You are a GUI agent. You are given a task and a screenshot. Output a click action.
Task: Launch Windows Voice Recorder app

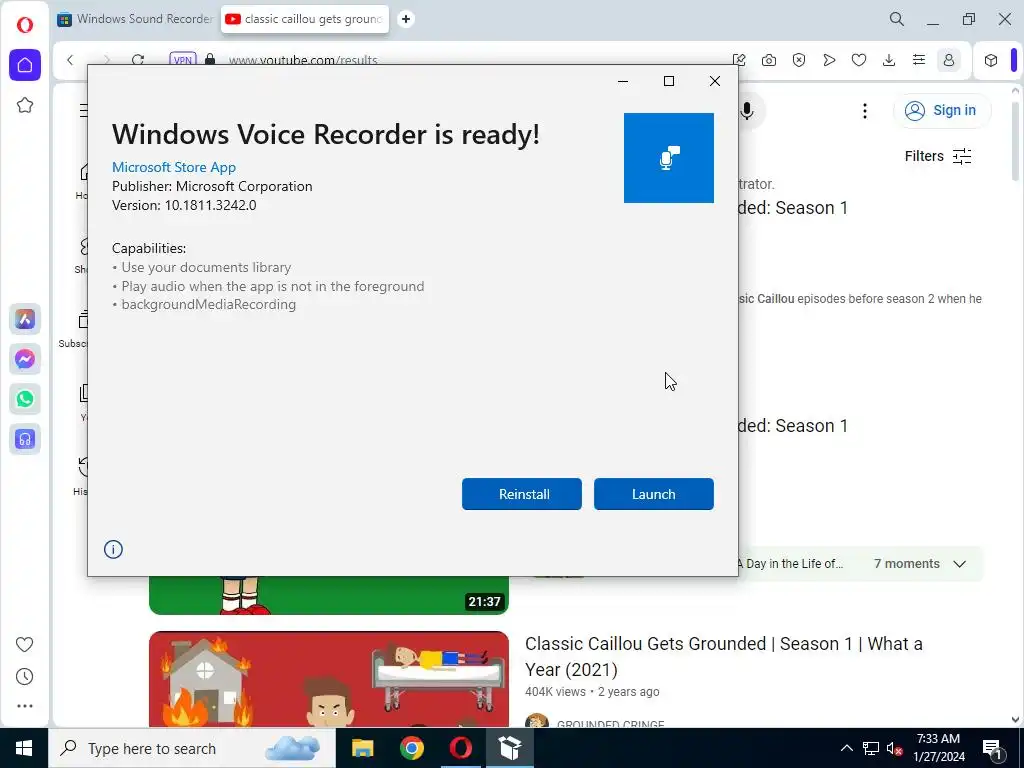(x=653, y=494)
